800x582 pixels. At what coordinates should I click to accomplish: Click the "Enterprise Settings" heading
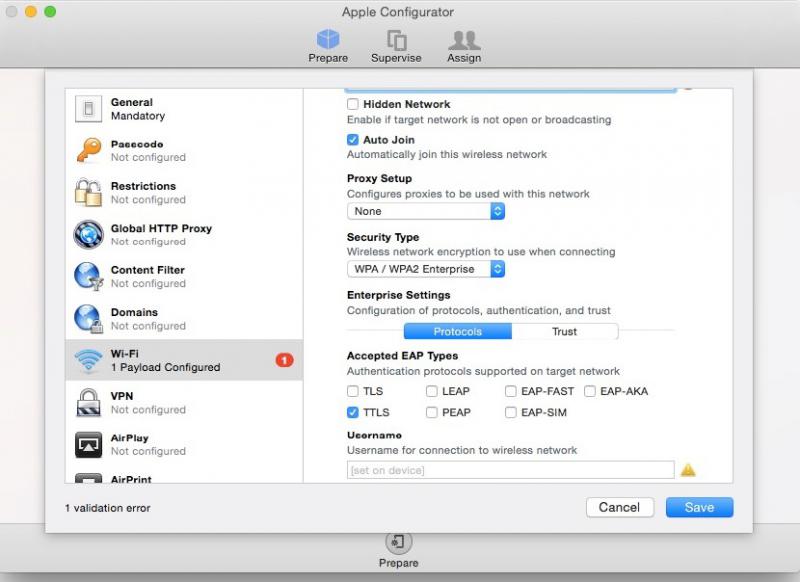(398, 295)
